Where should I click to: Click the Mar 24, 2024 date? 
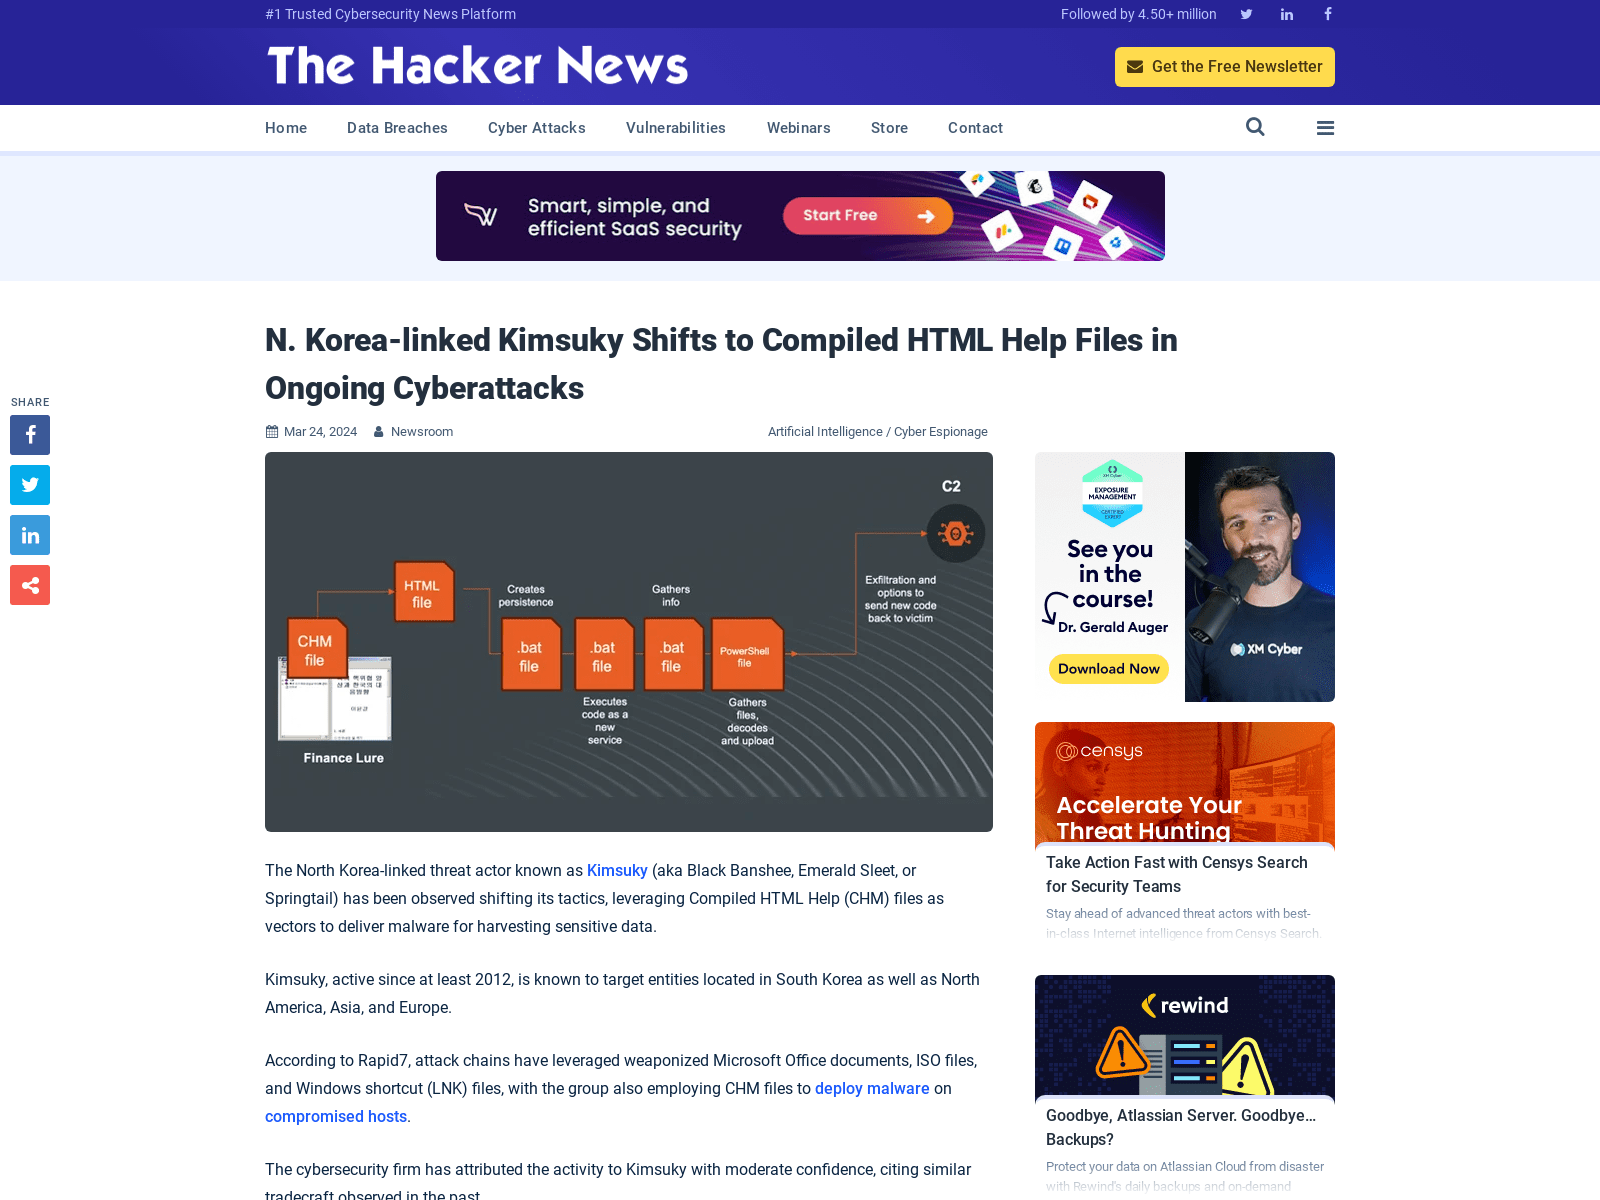[x=320, y=432]
